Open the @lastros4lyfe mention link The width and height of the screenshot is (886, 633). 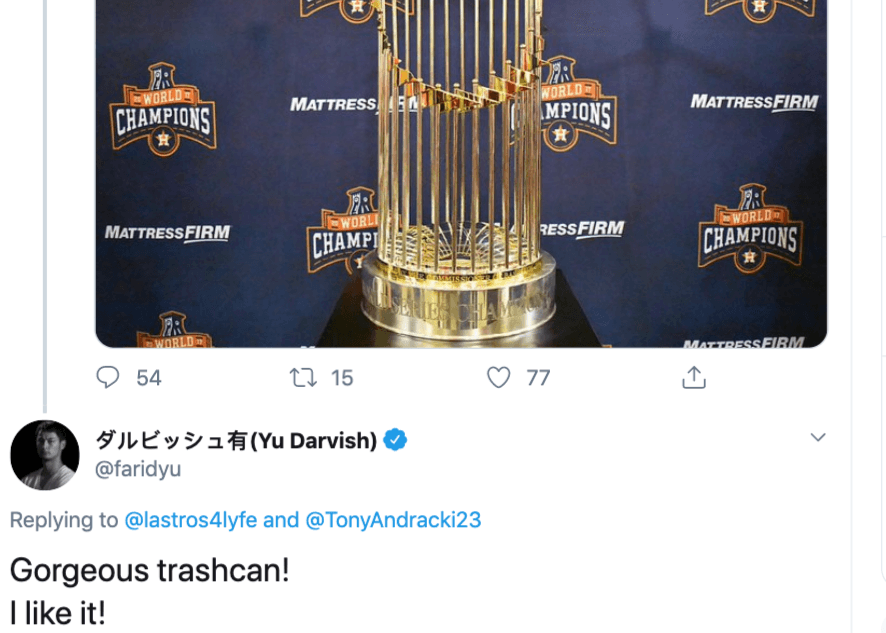[191, 520]
